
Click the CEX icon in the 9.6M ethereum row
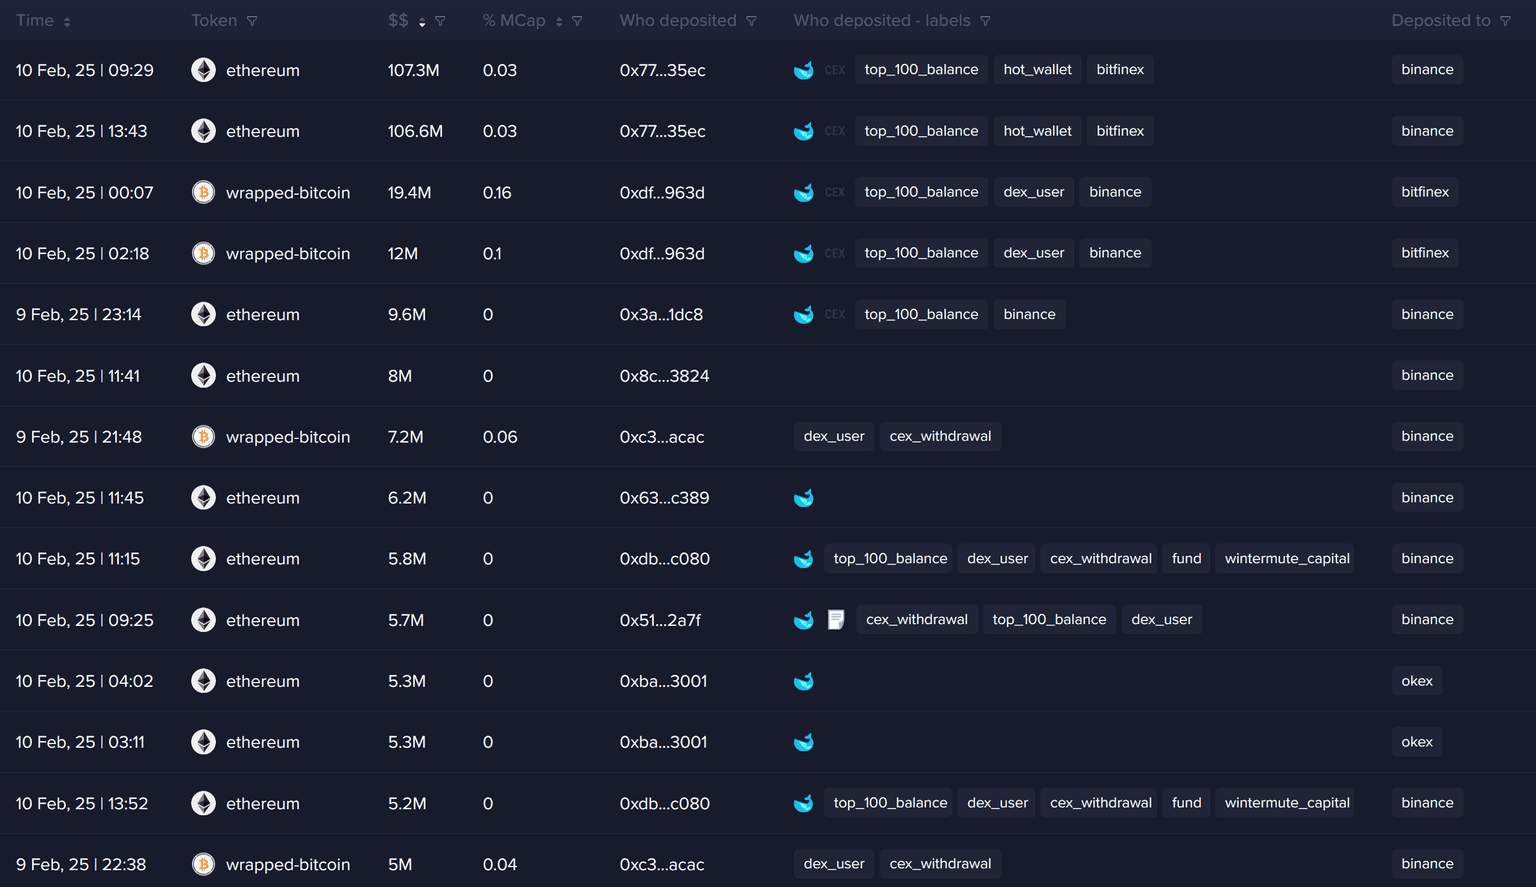tap(834, 315)
